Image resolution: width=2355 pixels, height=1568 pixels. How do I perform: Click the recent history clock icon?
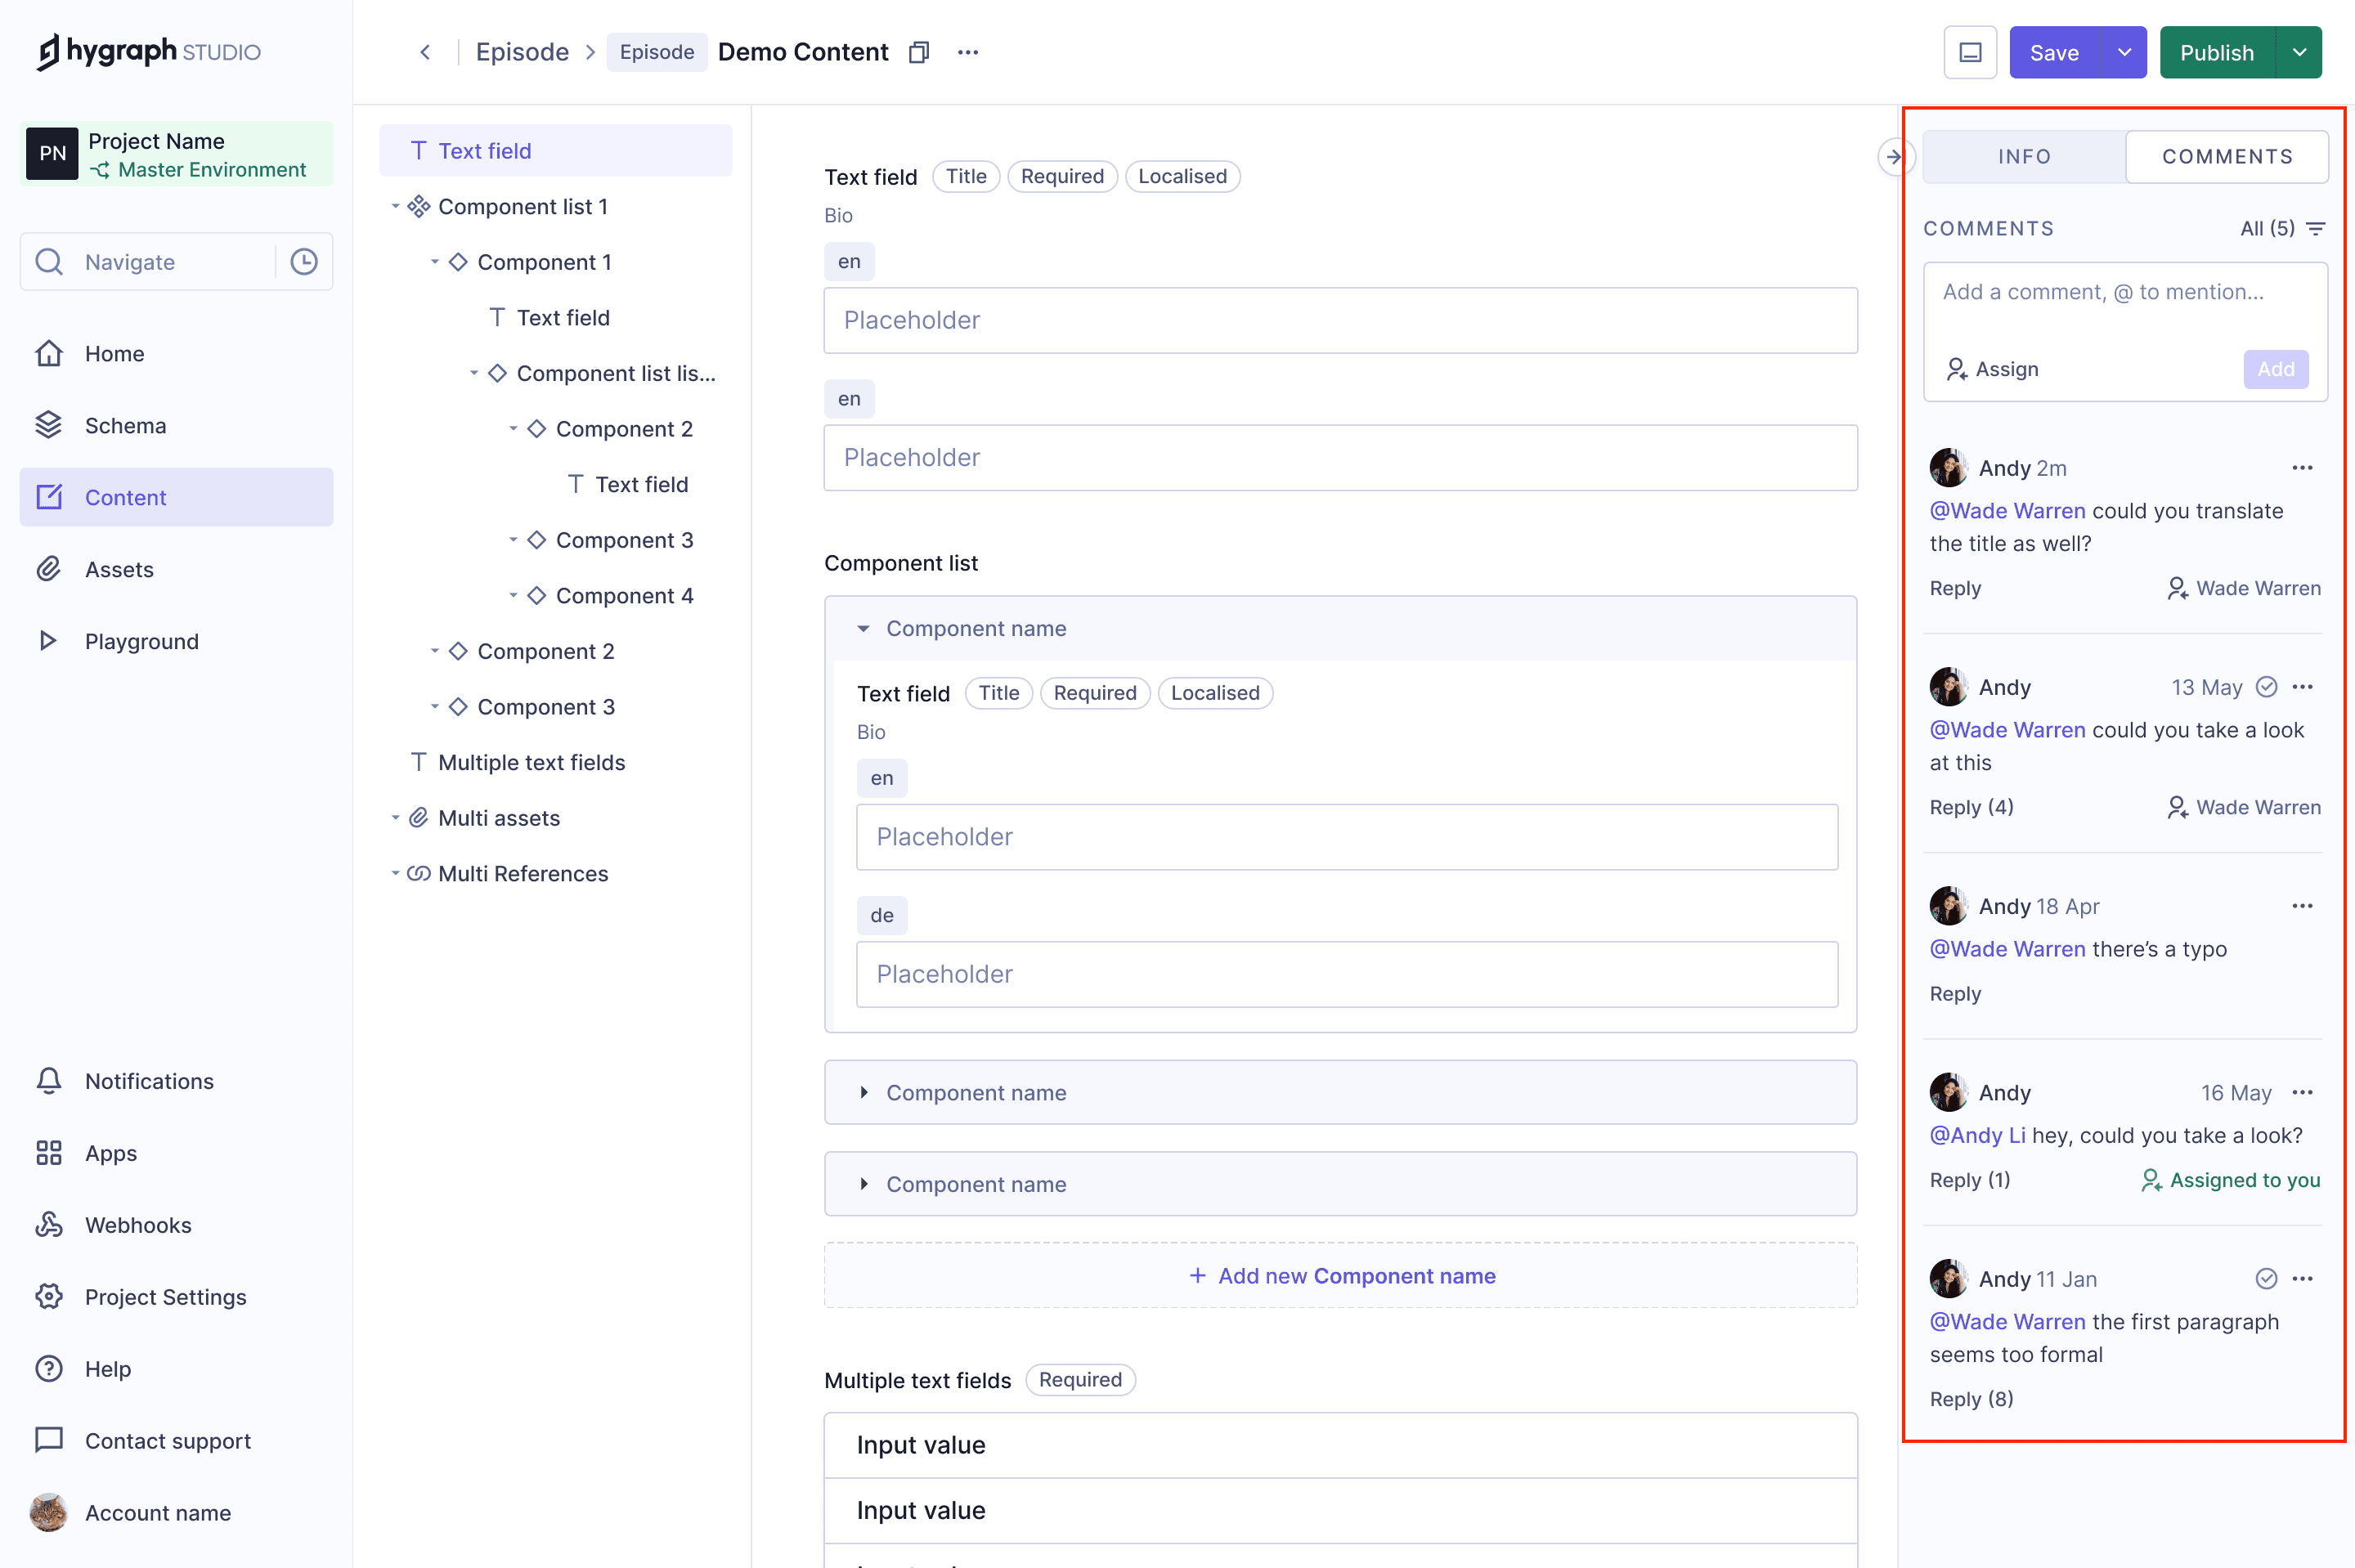pos(304,262)
